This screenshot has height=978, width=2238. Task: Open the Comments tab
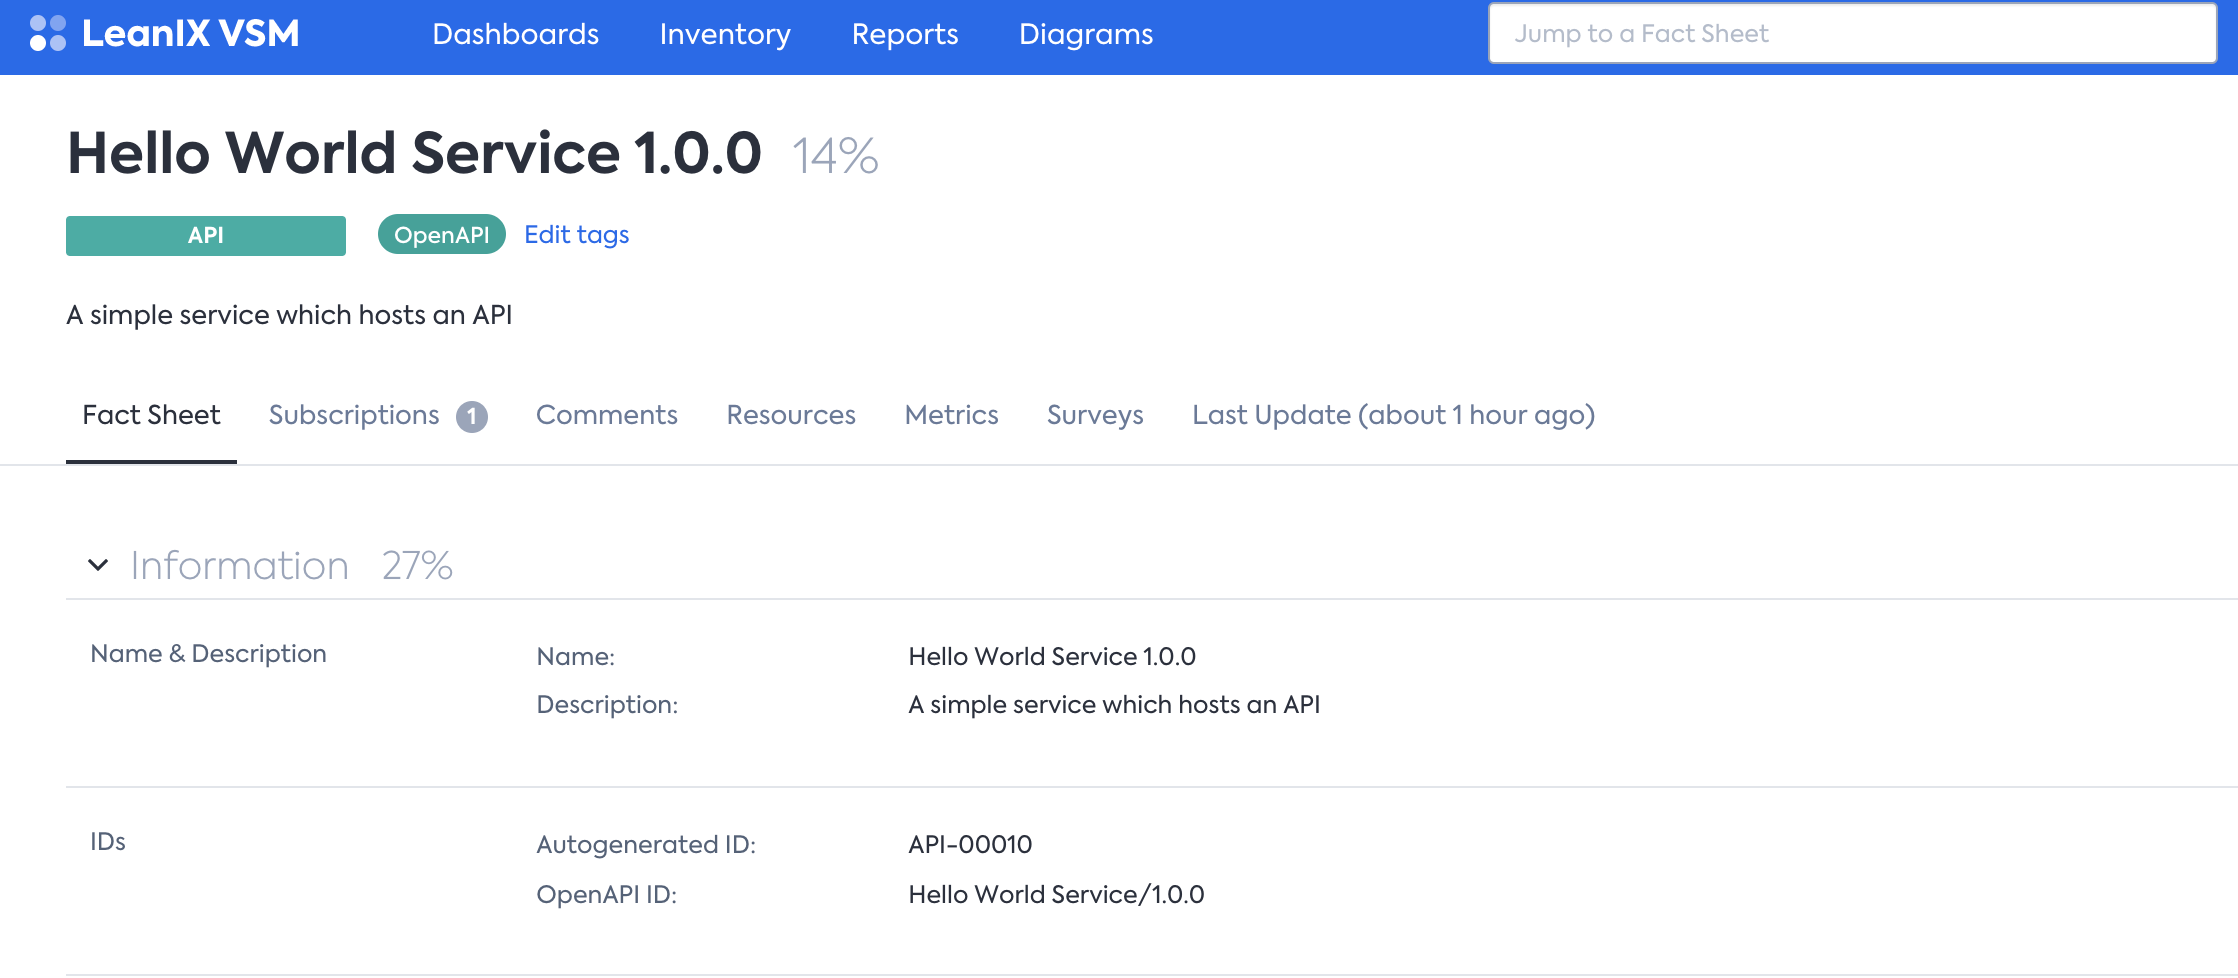tap(607, 415)
